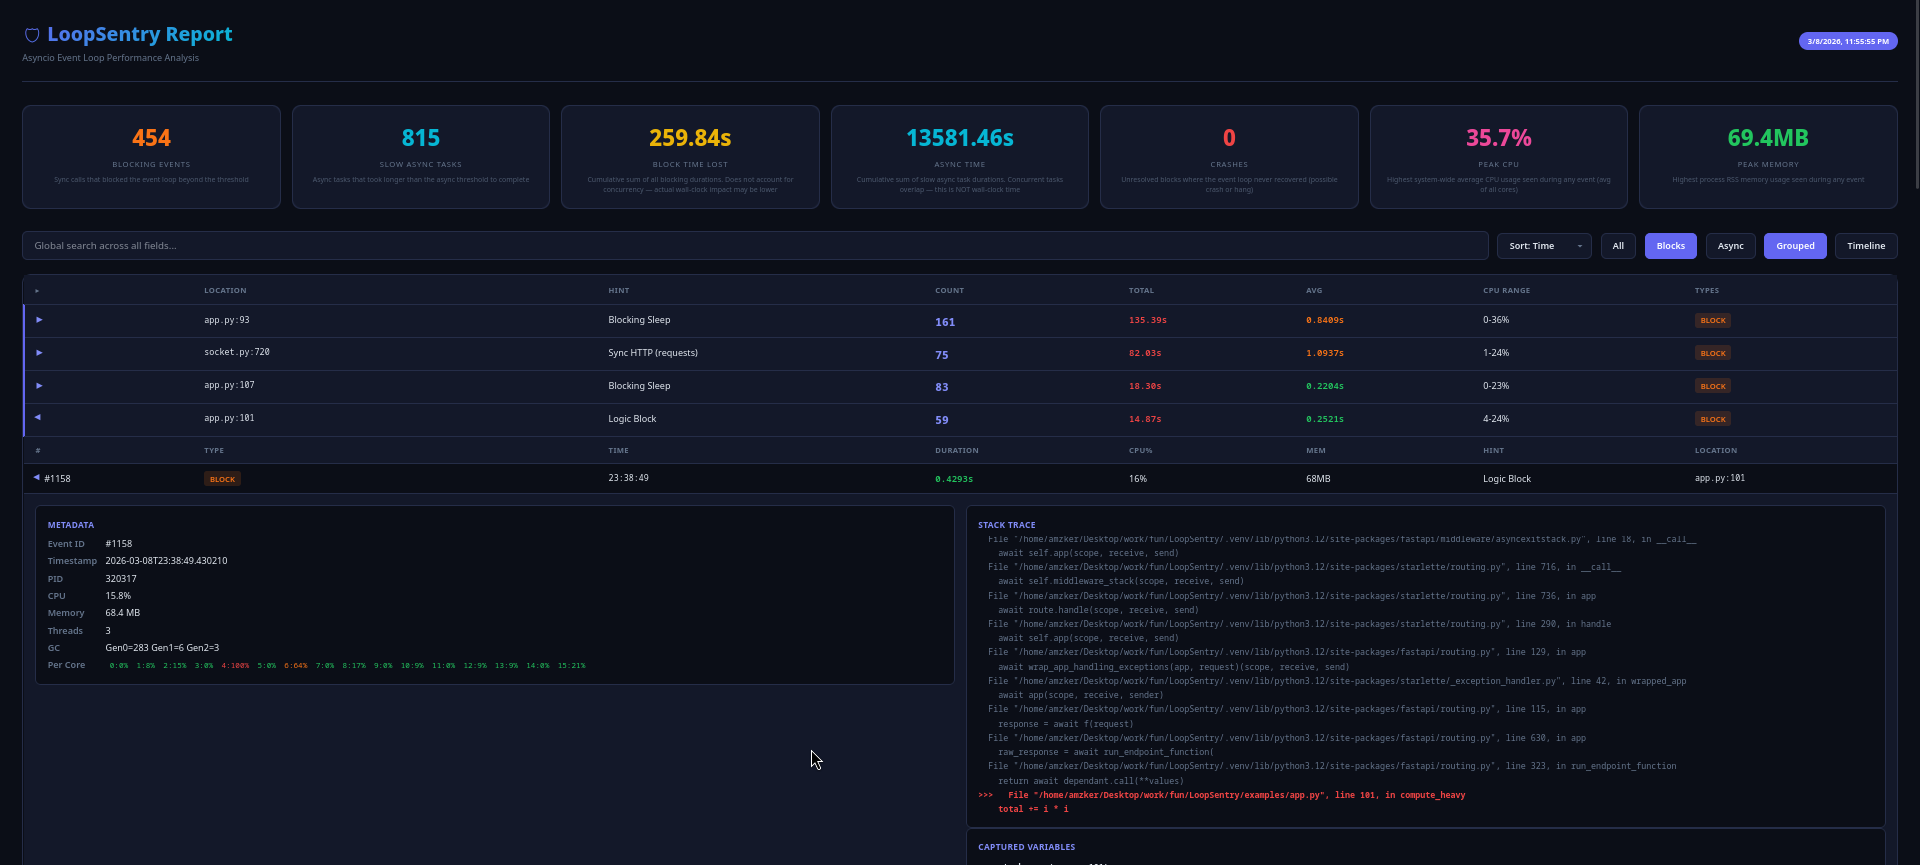Viewport: 1920px width, 865px height.
Task: Click the 'total += i * i' code line
Action: click(1033, 809)
